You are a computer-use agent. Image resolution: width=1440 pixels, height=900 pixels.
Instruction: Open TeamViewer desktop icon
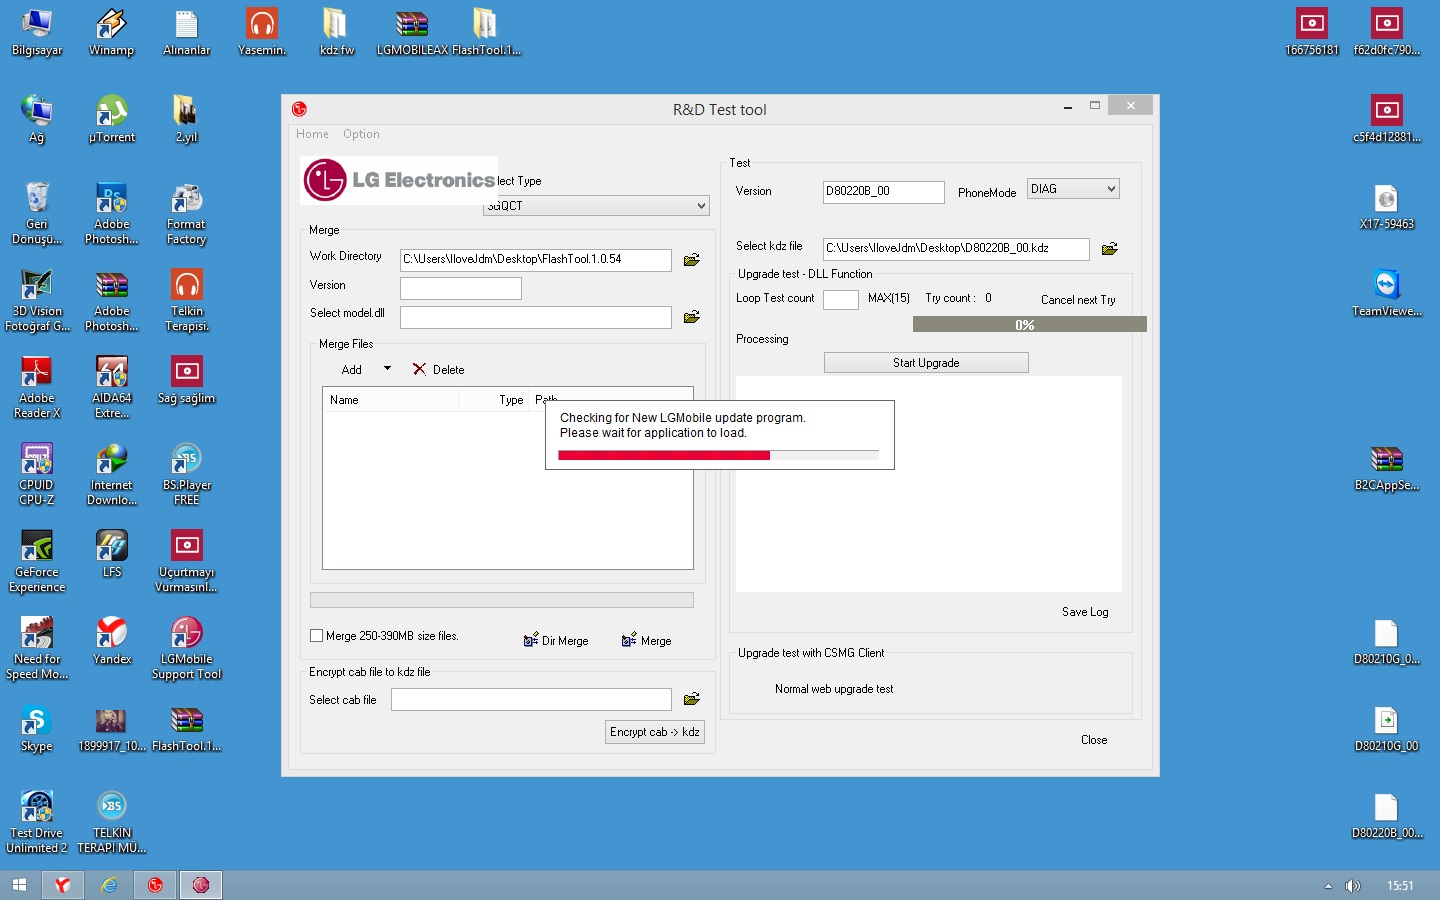click(1387, 293)
